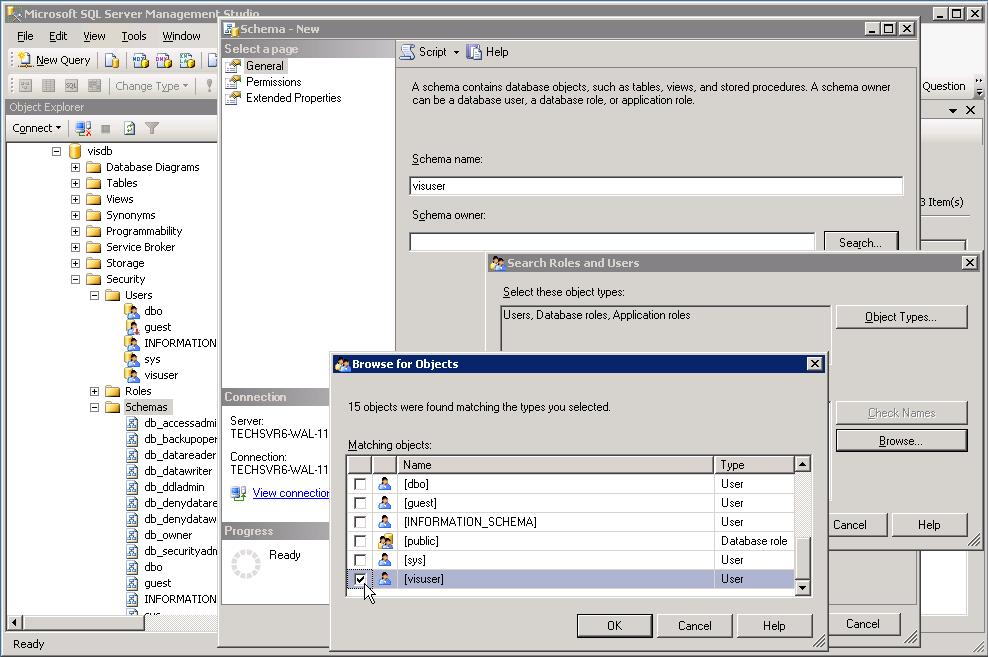988x657 pixels.
Task: Click the Refresh icon in Object Explorer
Action: pos(129,129)
